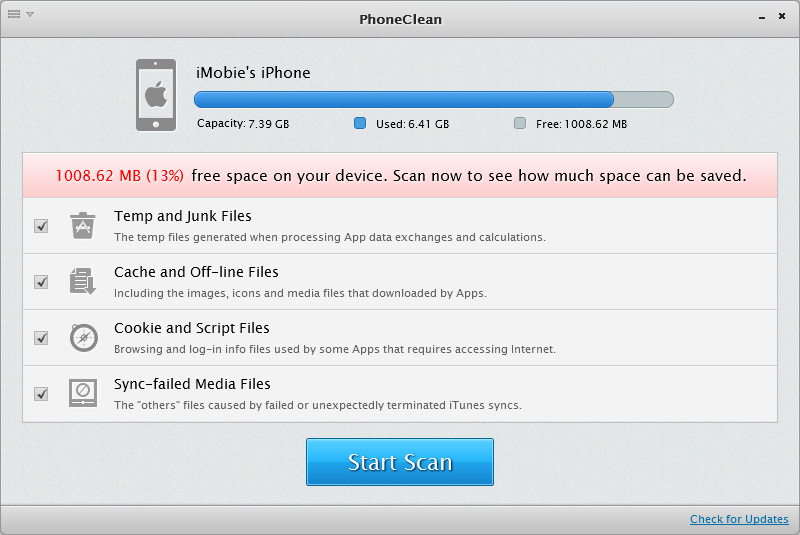Toggle the Cookie and Script Files checkbox

pos(41,338)
